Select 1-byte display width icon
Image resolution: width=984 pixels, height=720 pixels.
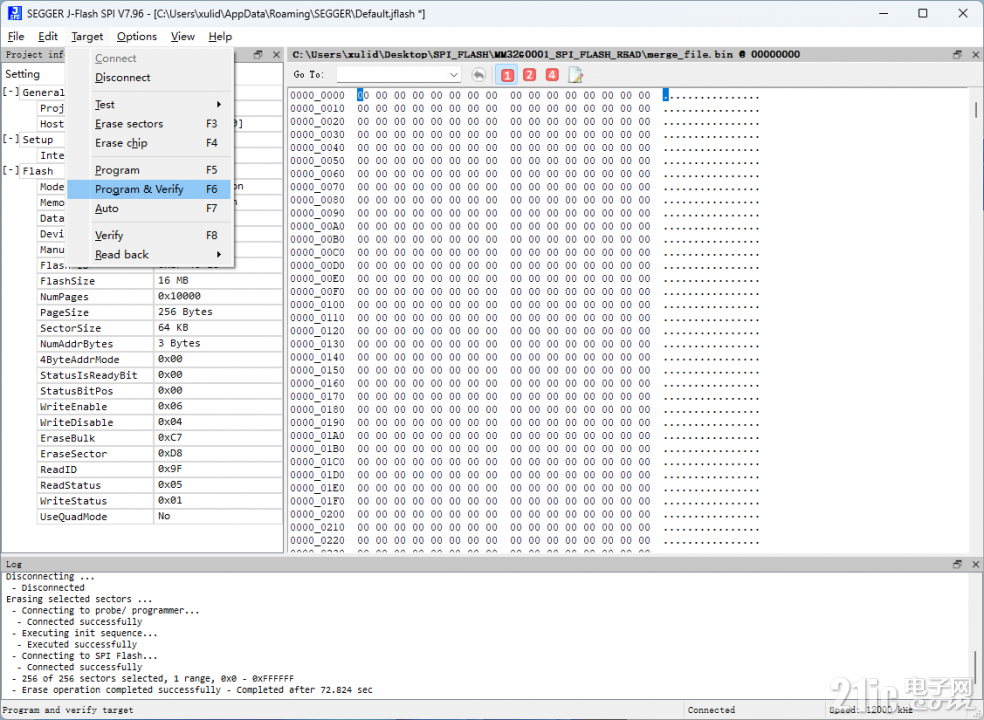click(x=507, y=75)
